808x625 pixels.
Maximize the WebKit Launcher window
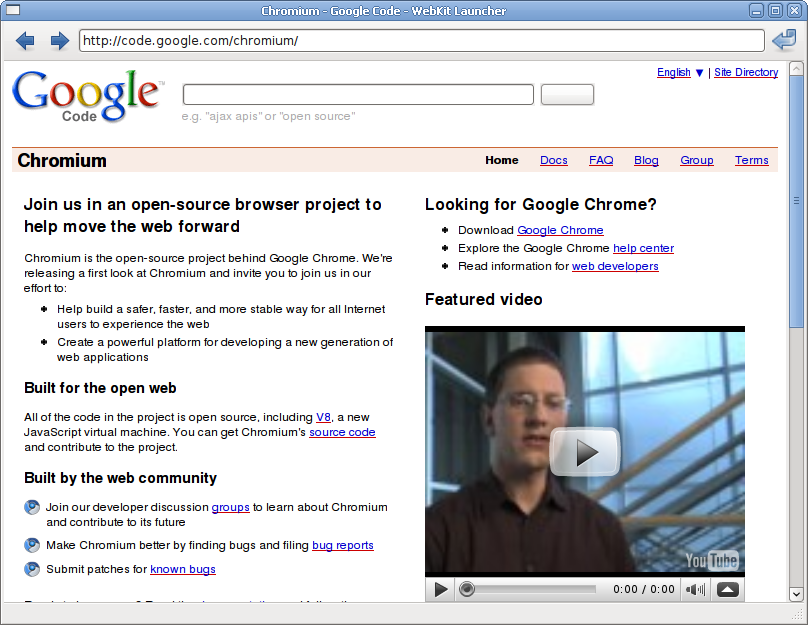pyautogui.click(x=775, y=10)
